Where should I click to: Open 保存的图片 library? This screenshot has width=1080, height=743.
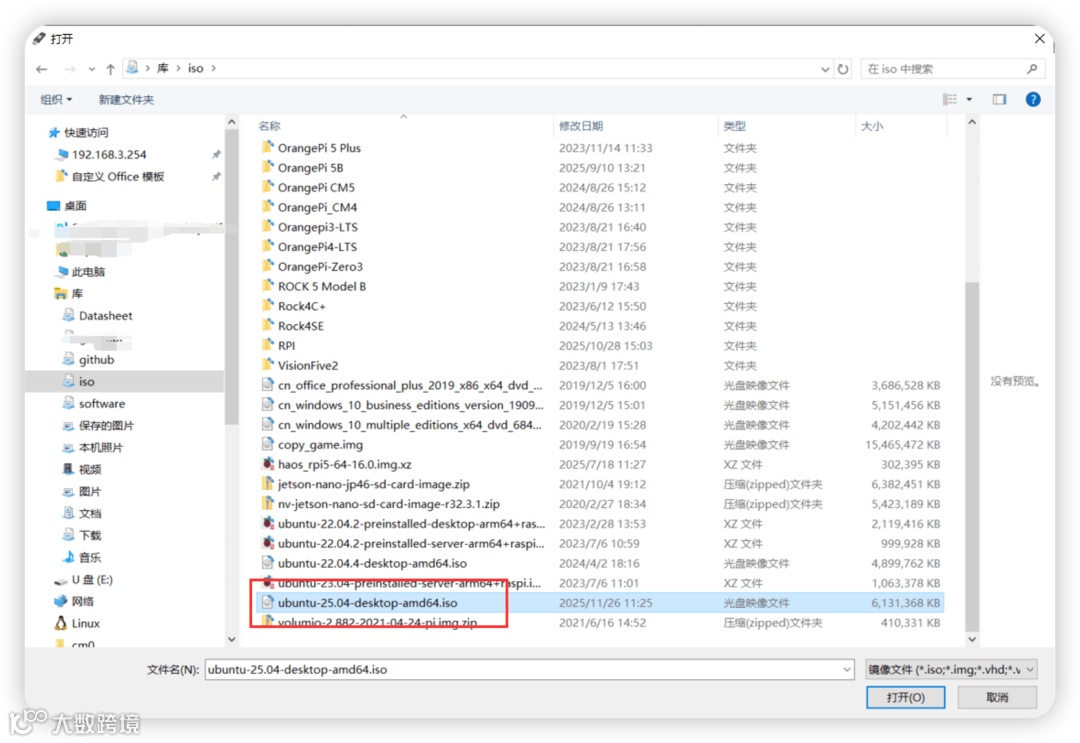106,426
